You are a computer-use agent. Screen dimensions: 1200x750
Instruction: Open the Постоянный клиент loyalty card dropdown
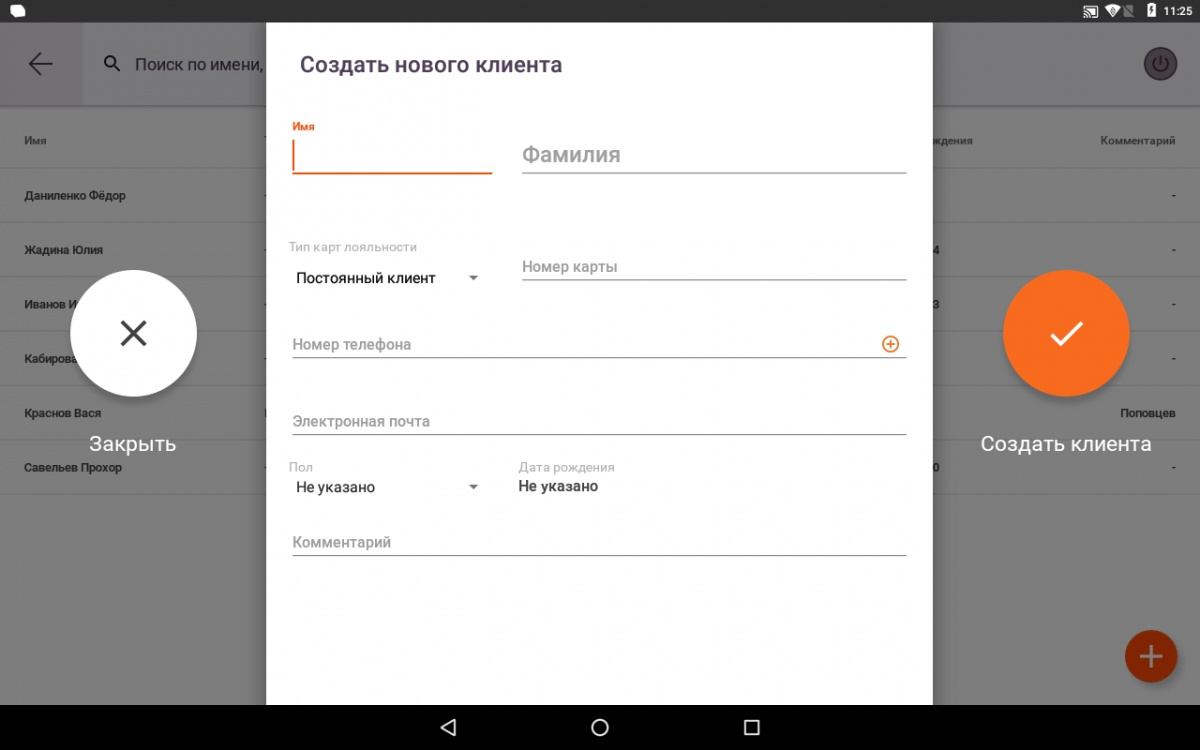[x=387, y=278]
